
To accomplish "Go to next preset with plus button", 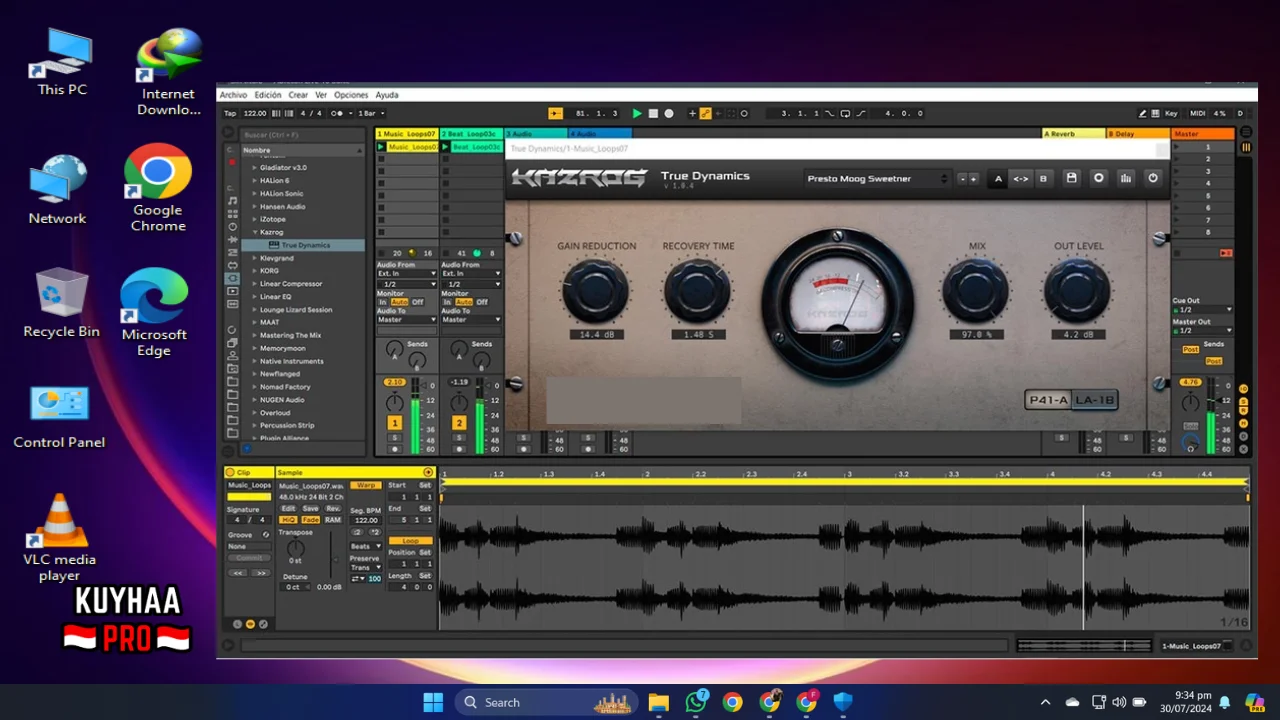I will point(973,179).
